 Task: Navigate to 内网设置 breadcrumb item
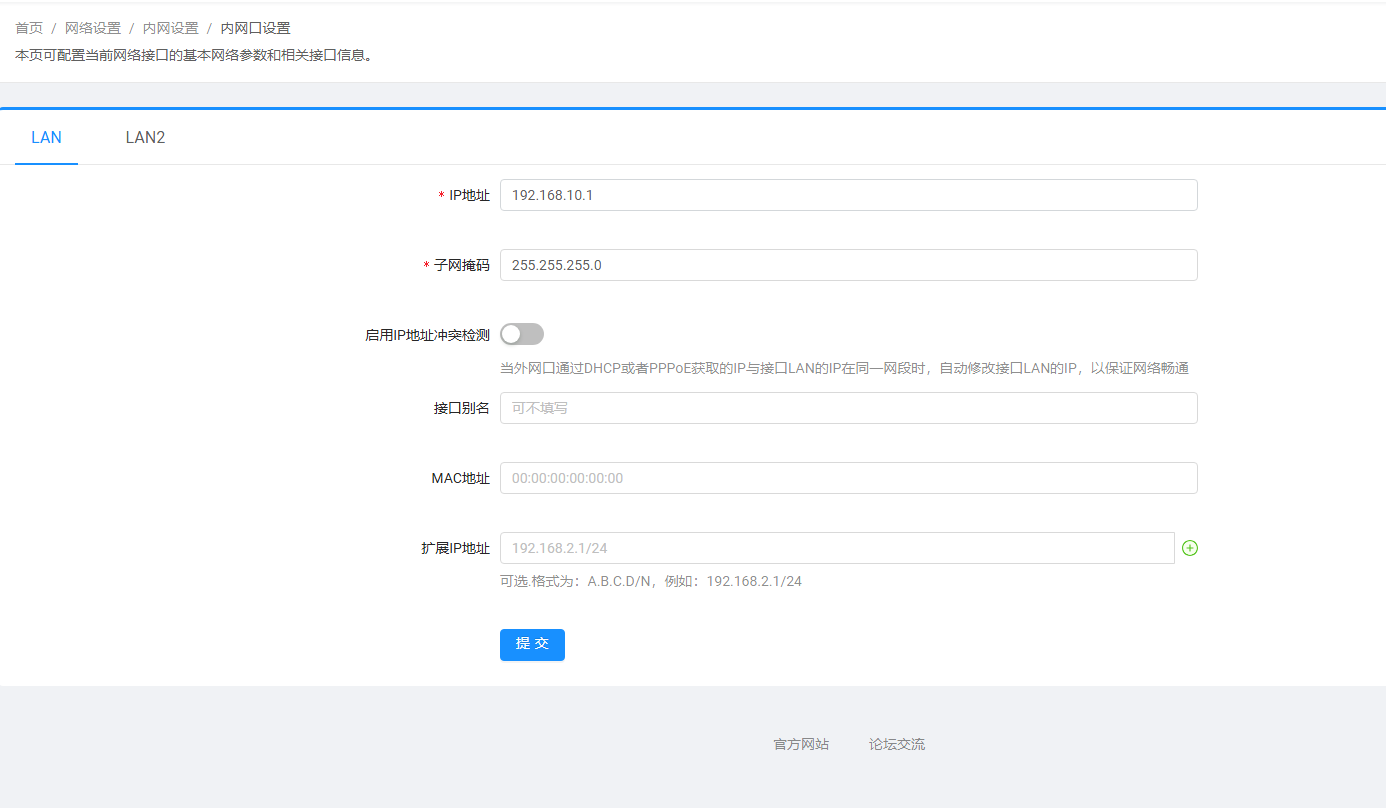click(171, 28)
